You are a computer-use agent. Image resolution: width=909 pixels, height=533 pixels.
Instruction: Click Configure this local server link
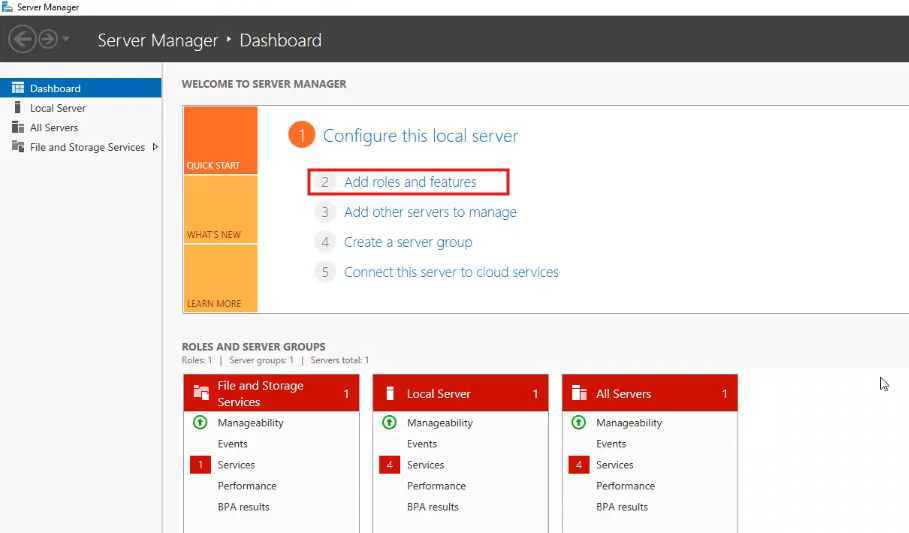click(420, 136)
